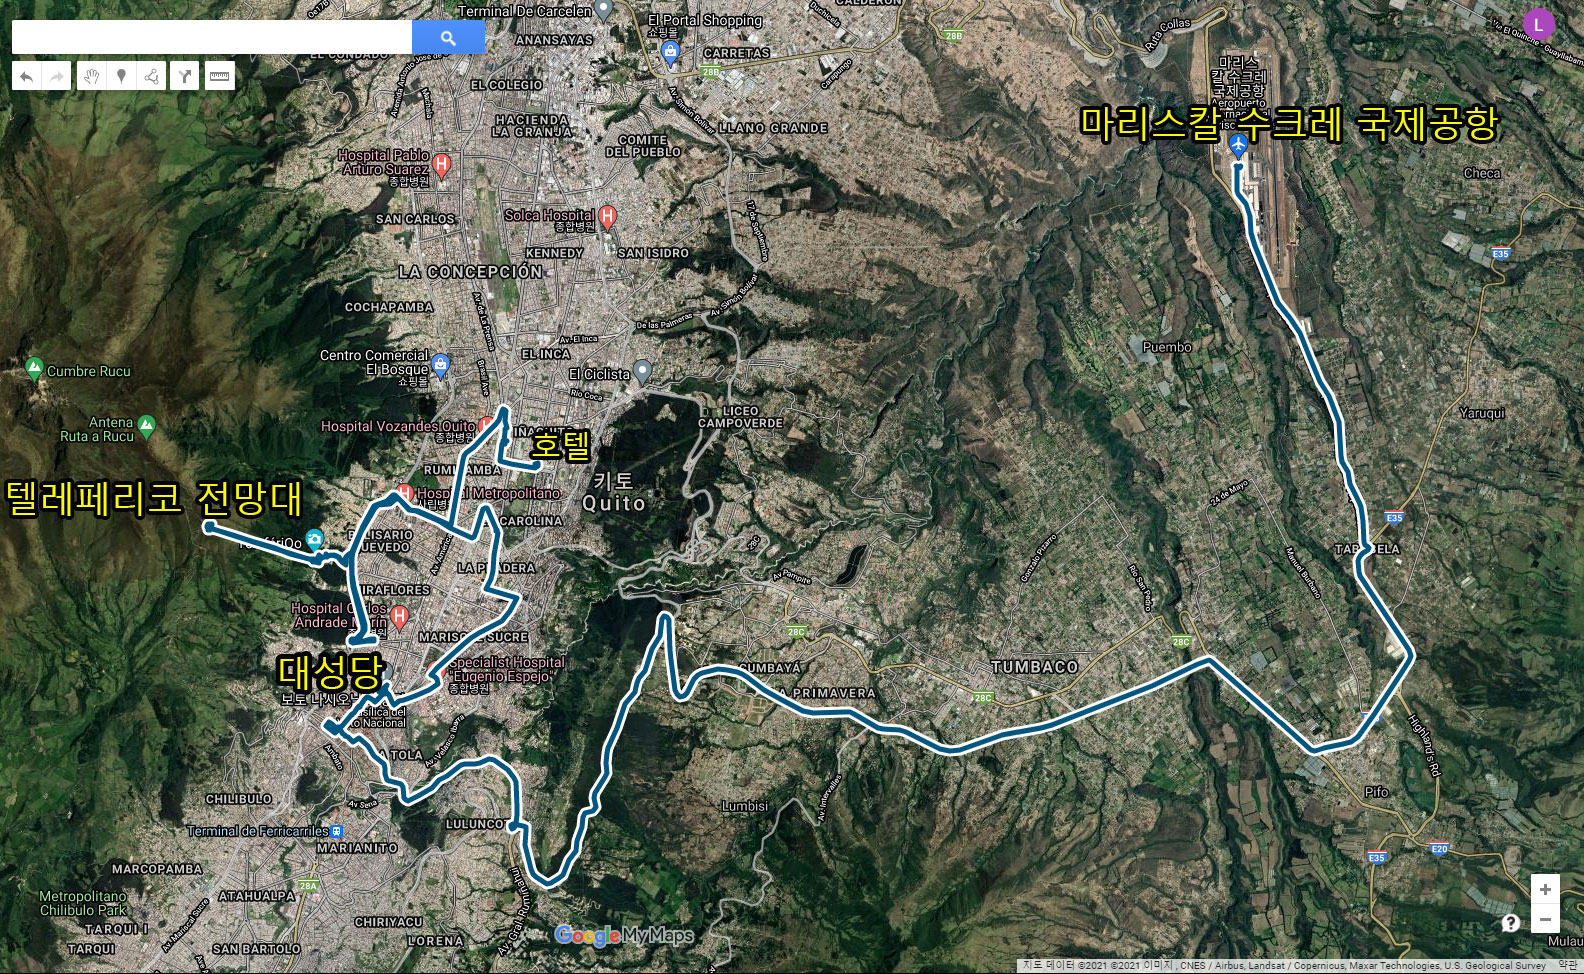The height and width of the screenshot is (974, 1584).
Task: Click the Pifo town label
Action: pyautogui.click(x=1376, y=791)
